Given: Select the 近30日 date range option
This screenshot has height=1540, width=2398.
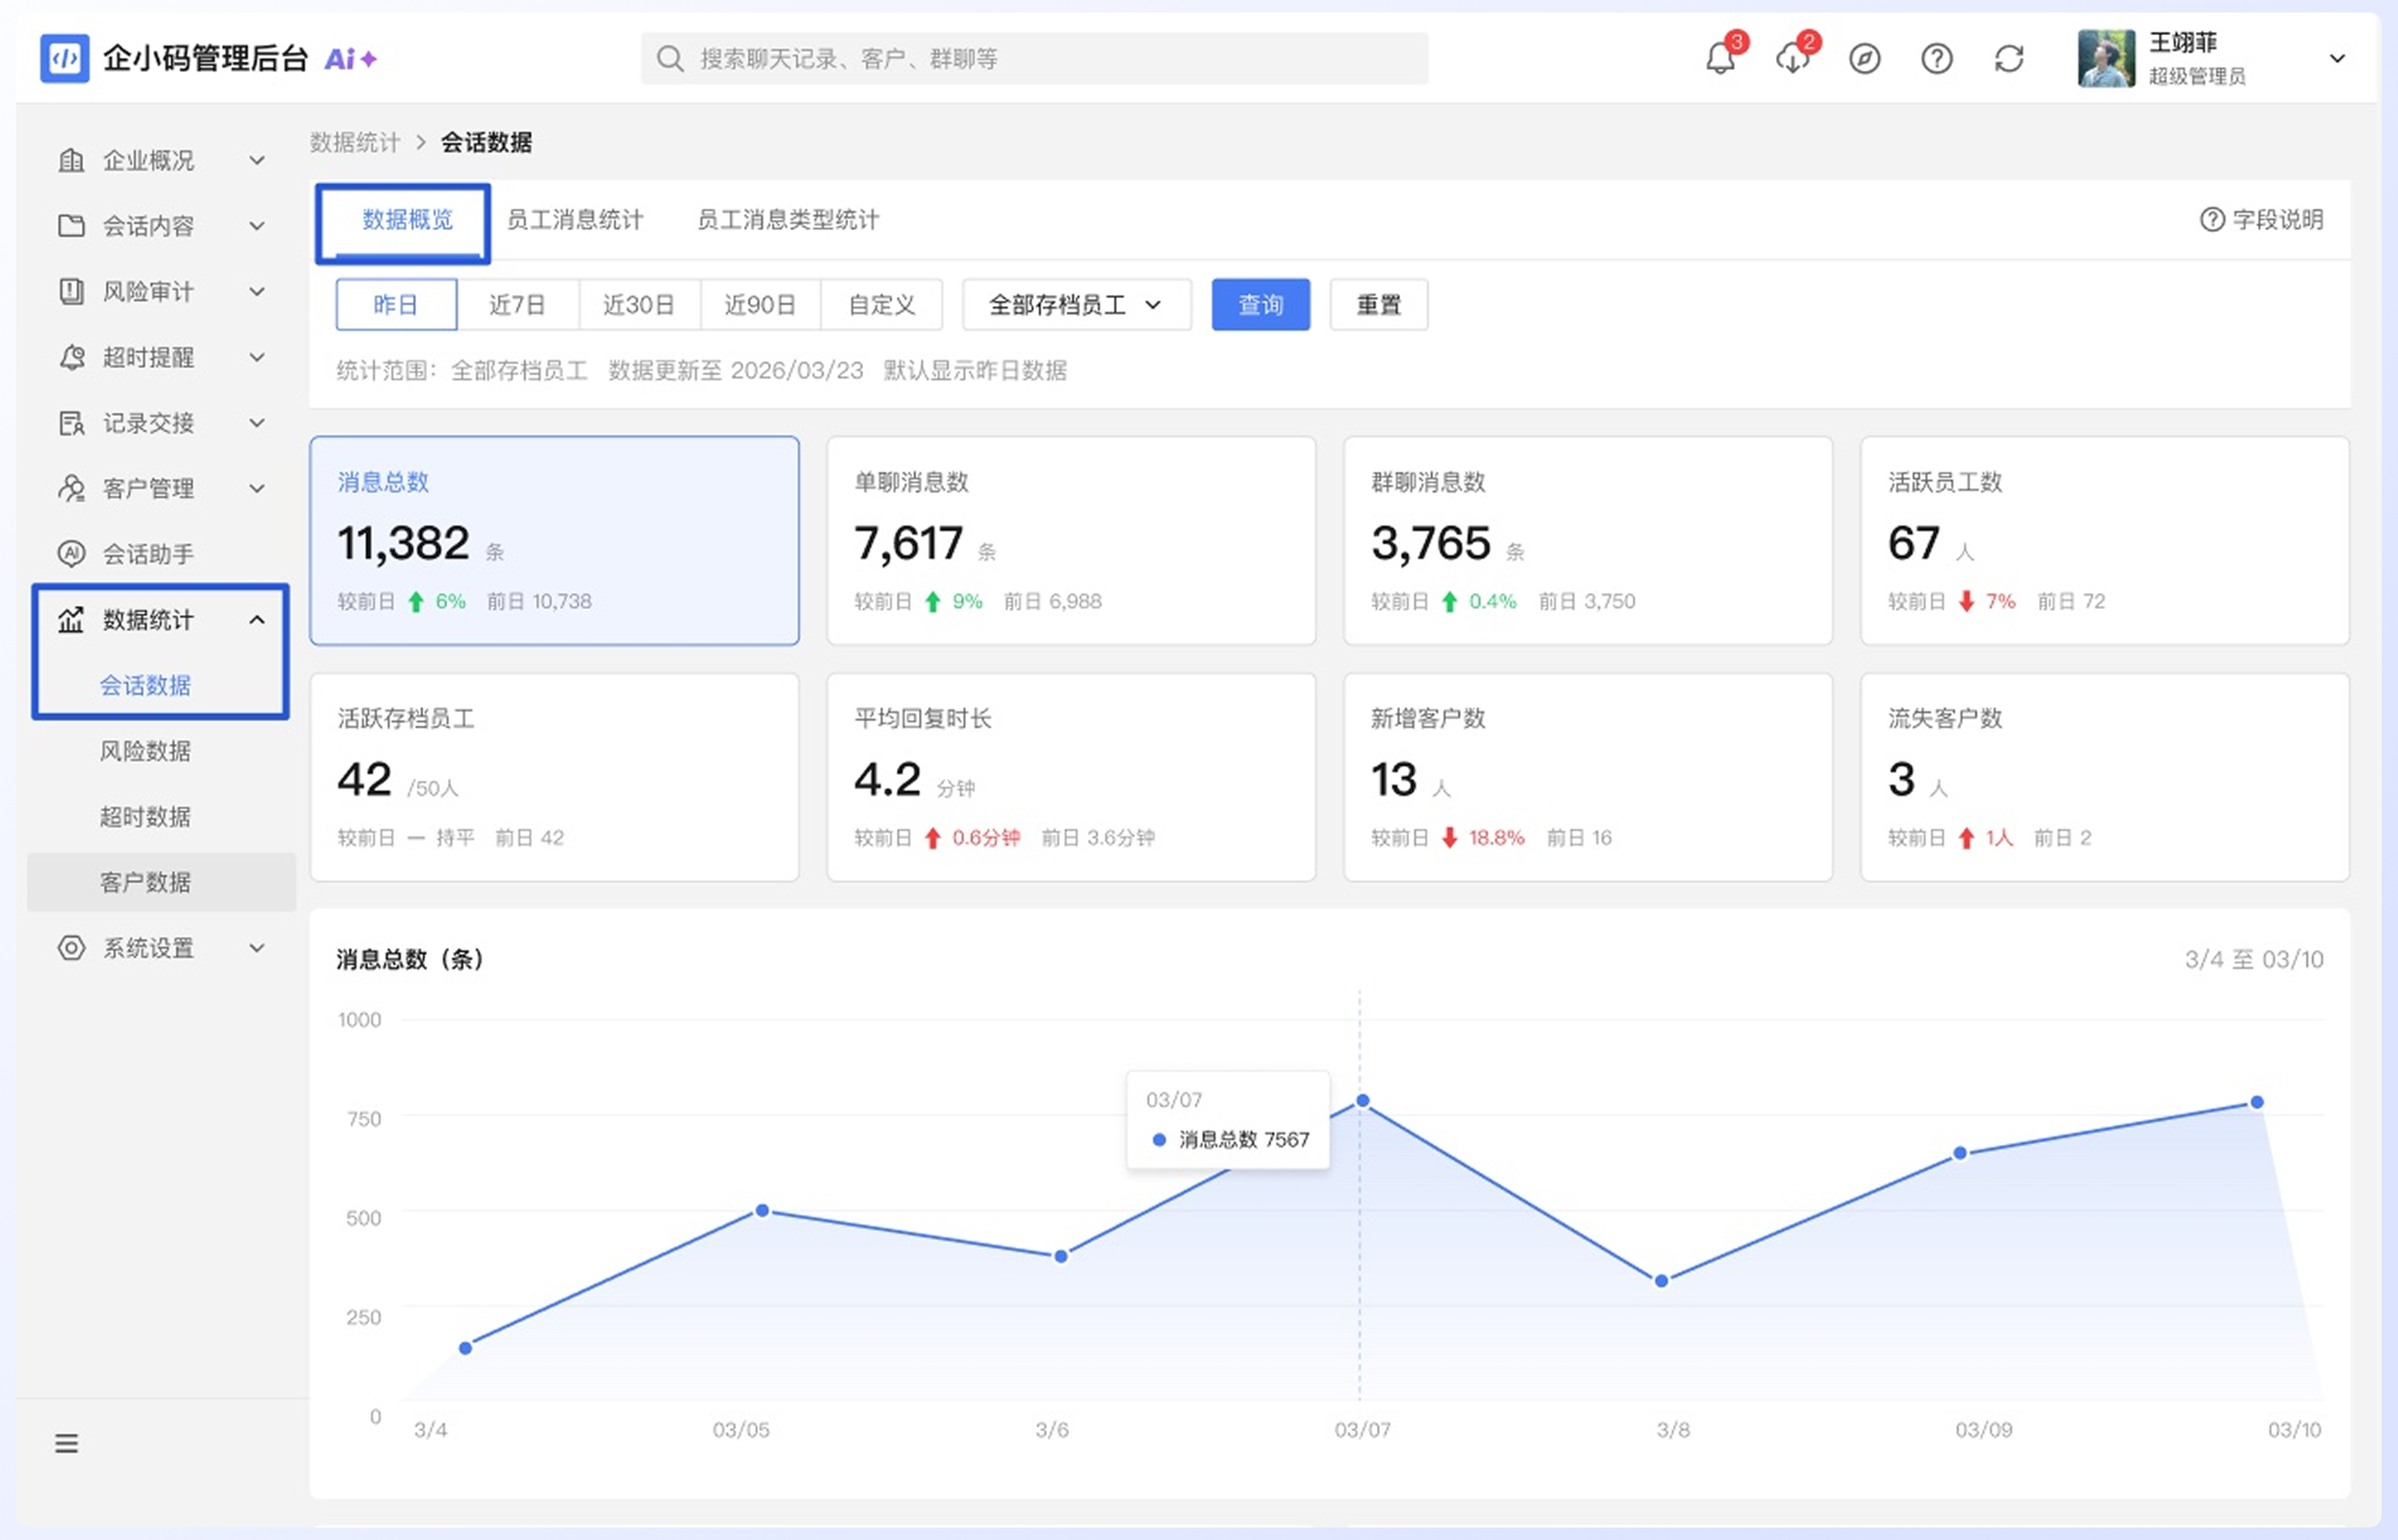Looking at the screenshot, I should coord(639,304).
